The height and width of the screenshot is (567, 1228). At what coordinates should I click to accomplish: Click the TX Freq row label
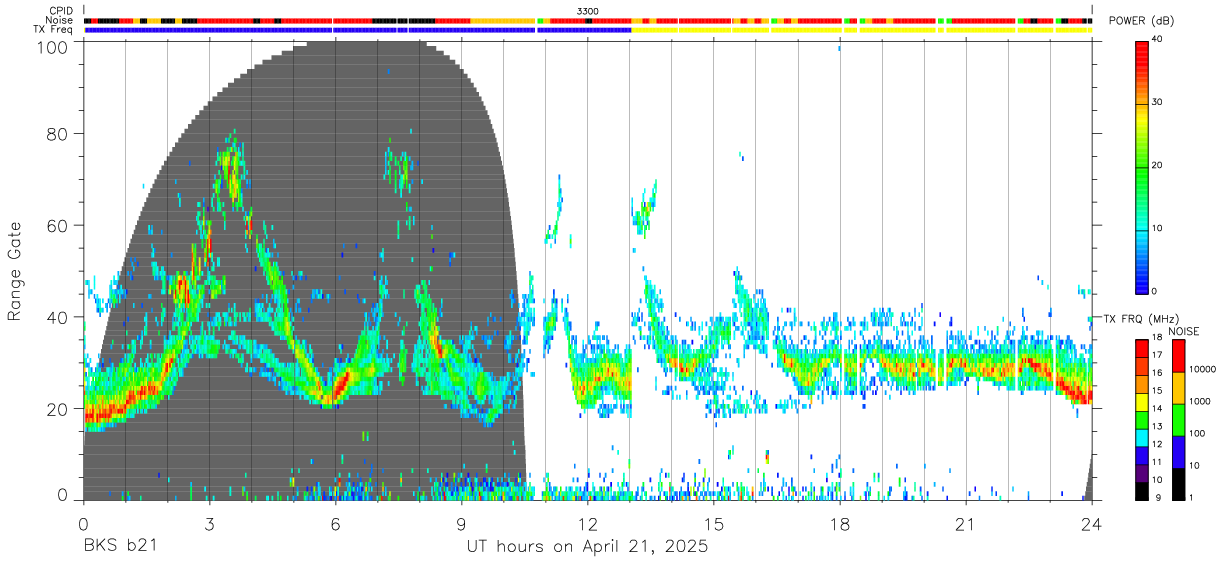[x=54, y=30]
